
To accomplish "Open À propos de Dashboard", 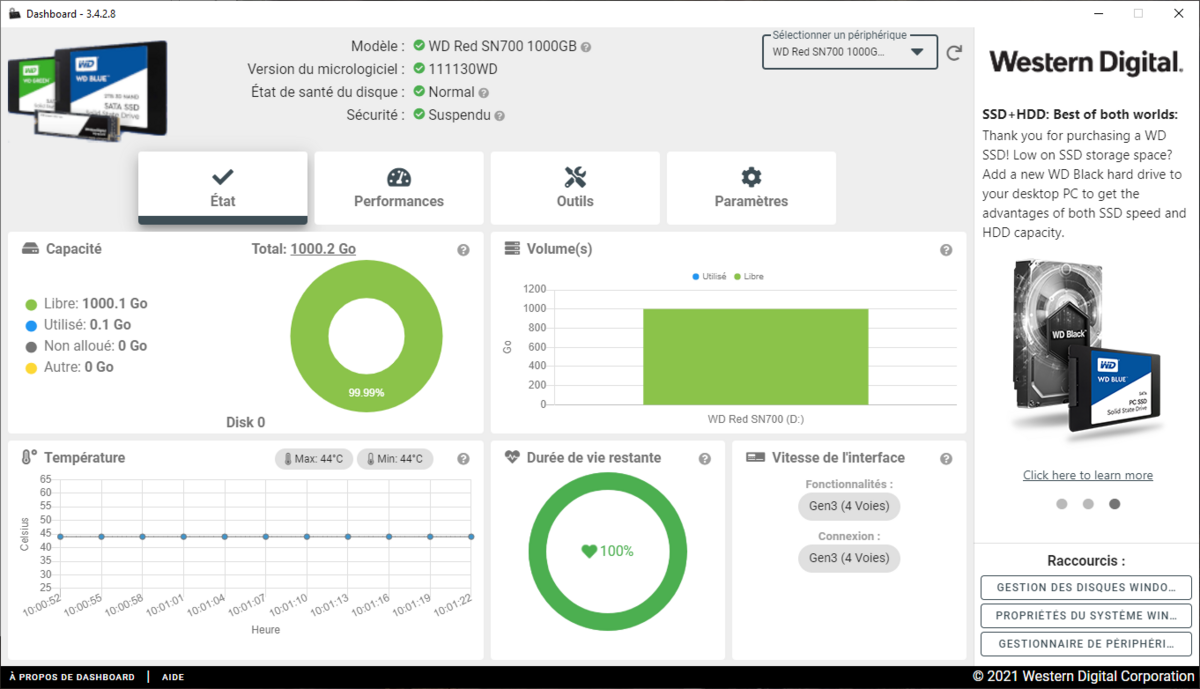I will pyautogui.click(x=72, y=677).
